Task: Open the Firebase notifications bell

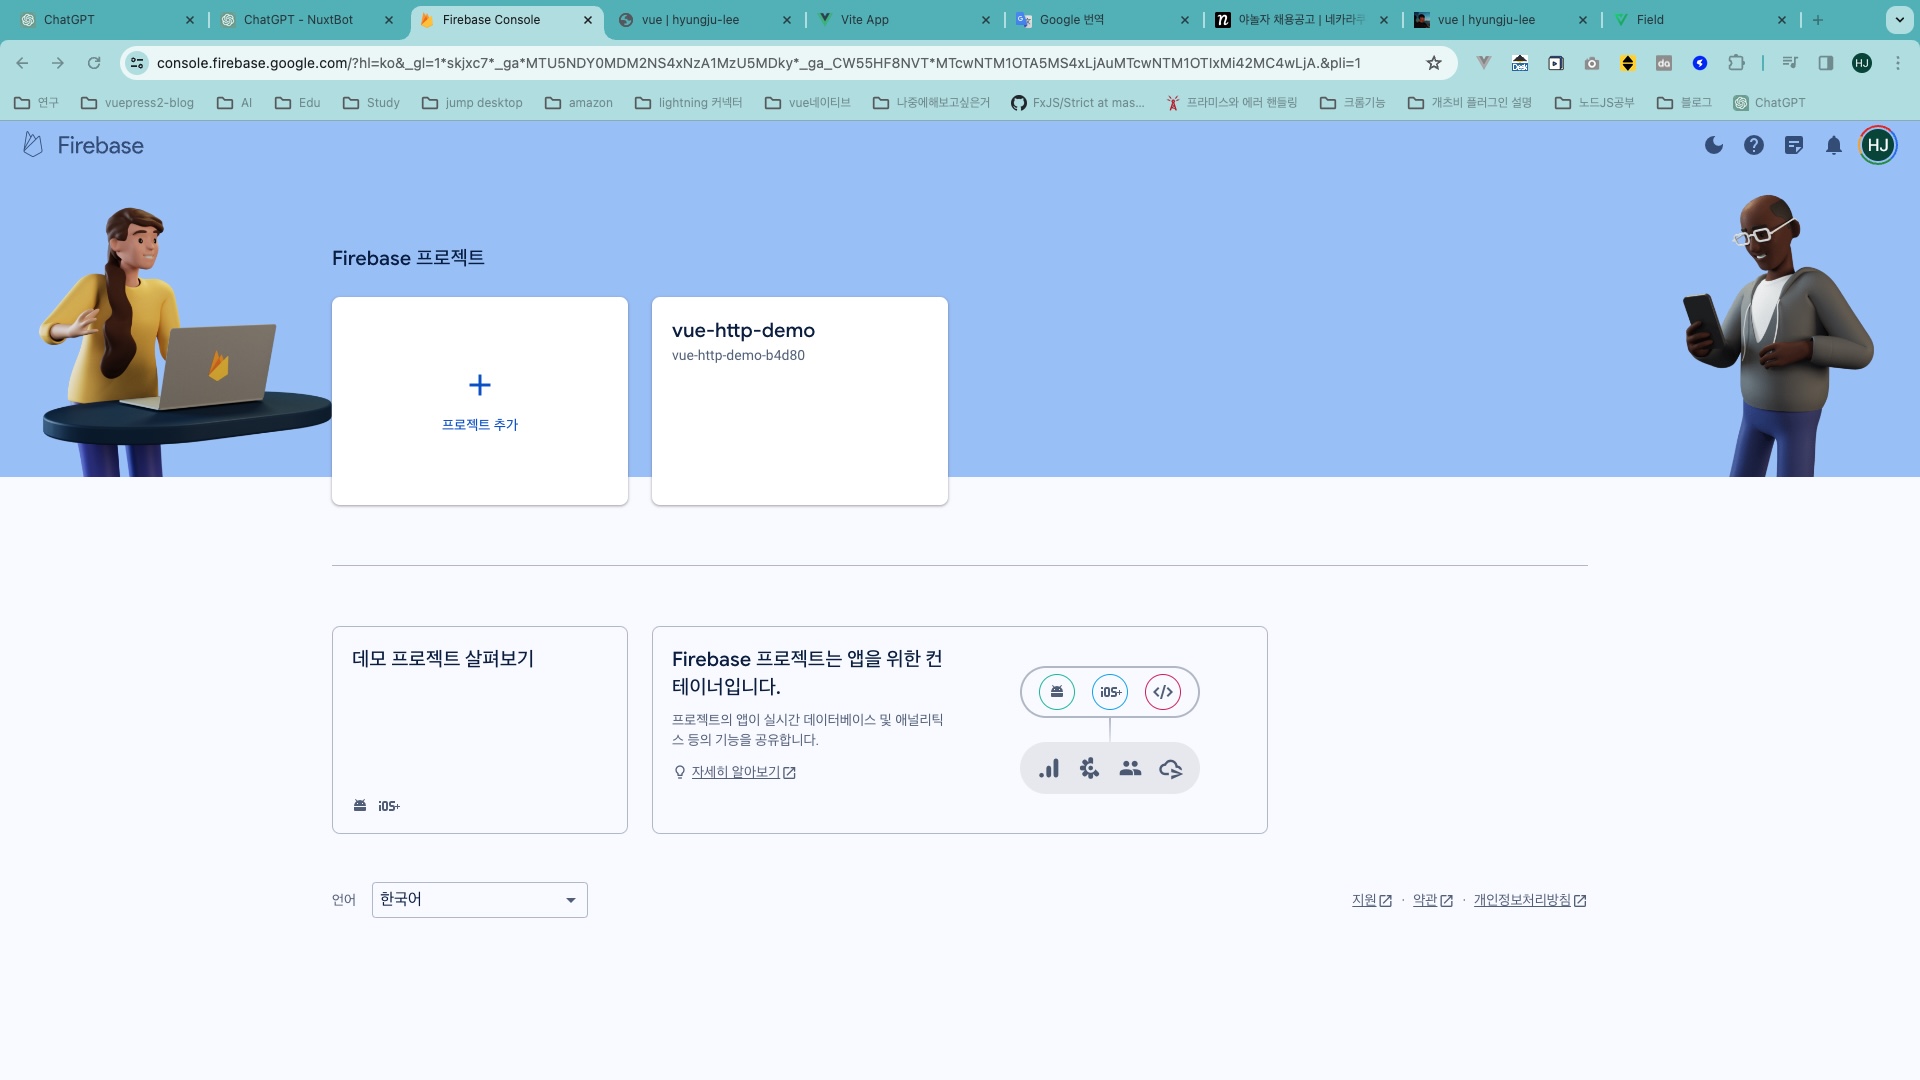Action: point(1834,146)
